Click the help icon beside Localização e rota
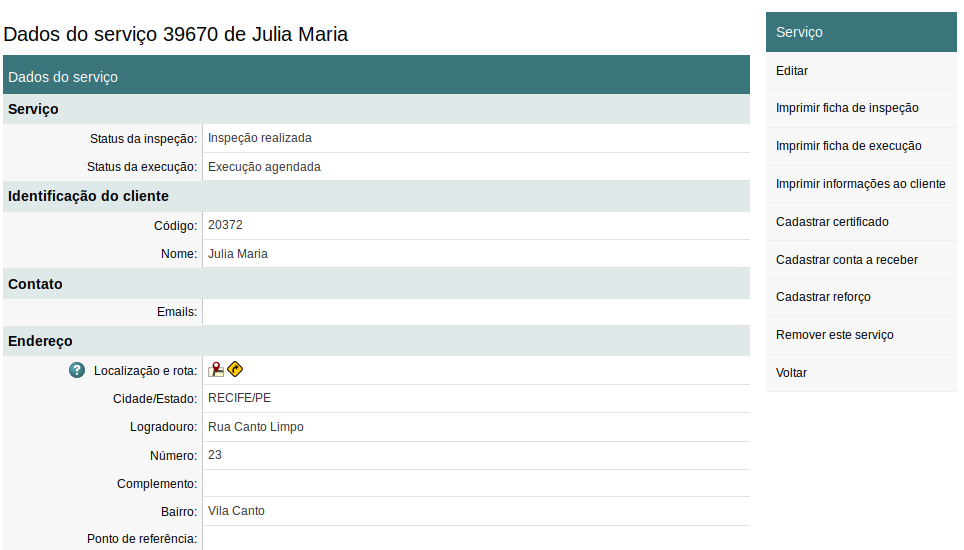Screen dimensions: 964x550 pos(77,370)
